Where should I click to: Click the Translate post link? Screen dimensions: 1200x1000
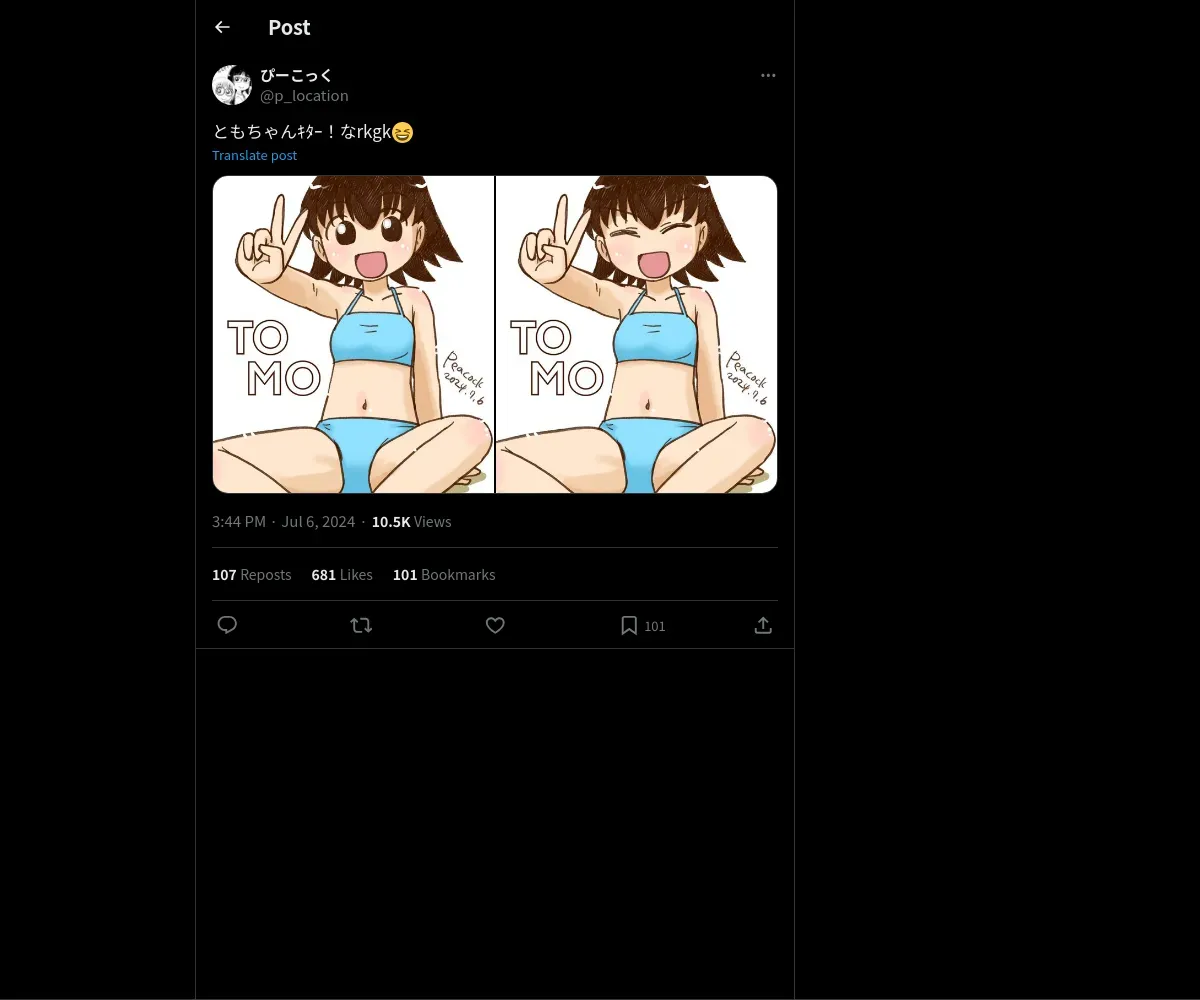254,155
